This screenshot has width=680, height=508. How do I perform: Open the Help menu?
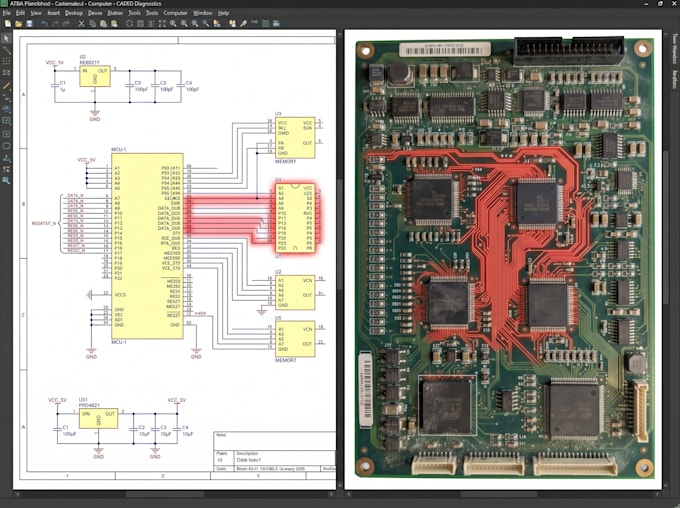click(223, 13)
